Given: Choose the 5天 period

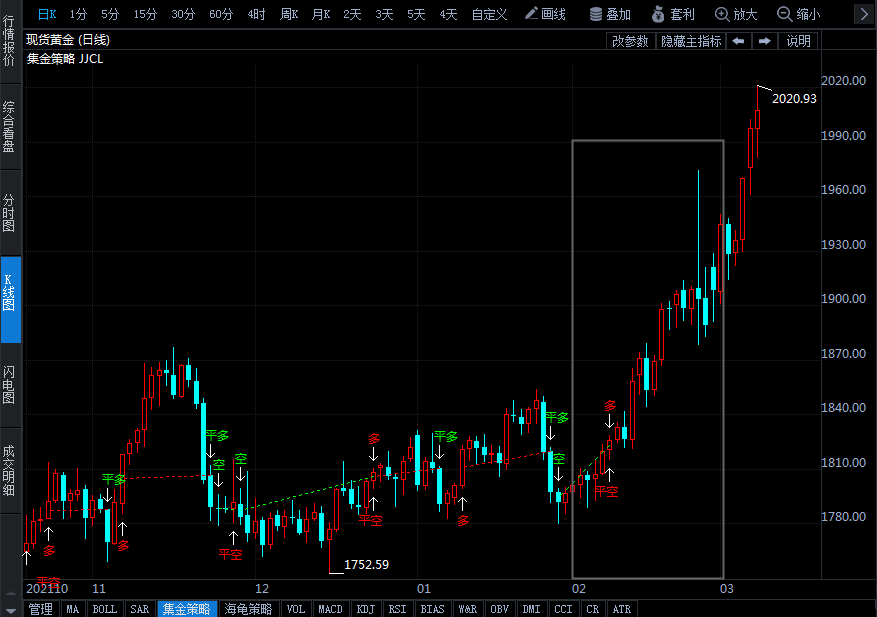Looking at the screenshot, I should tap(416, 14).
